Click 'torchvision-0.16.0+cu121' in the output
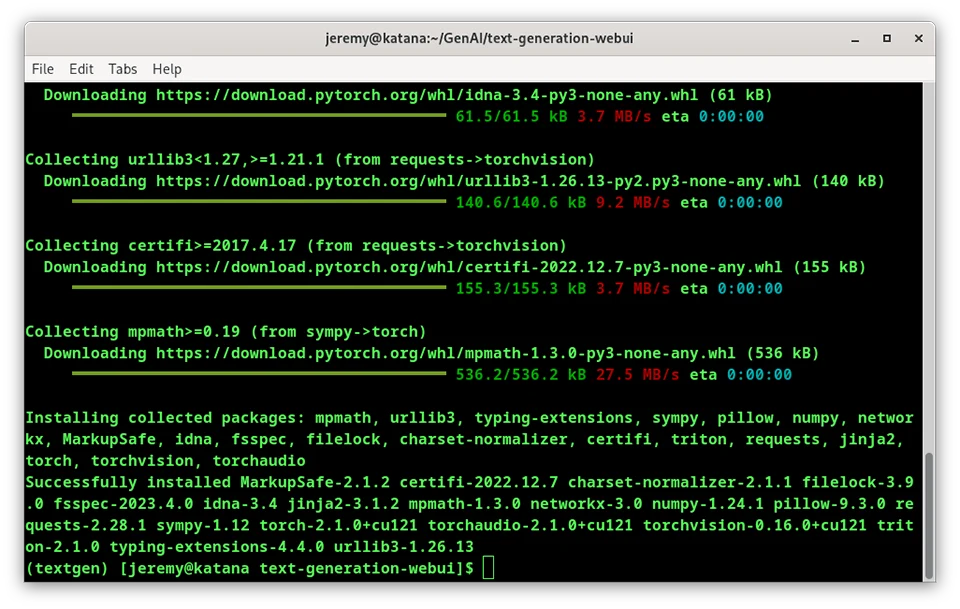960x609 pixels. pyautogui.click(x=754, y=525)
